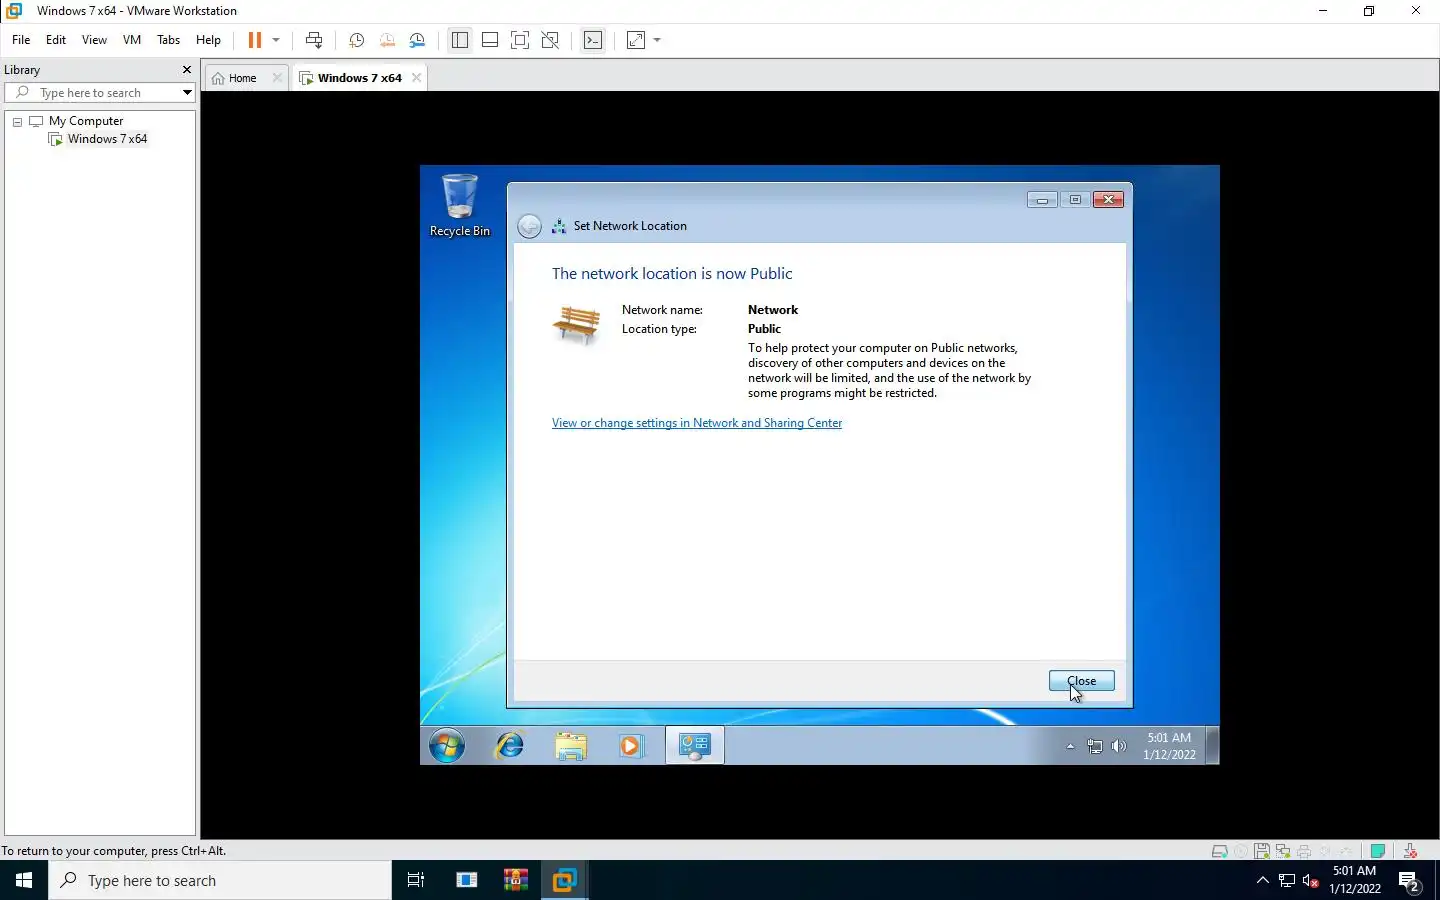The width and height of the screenshot is (1440, 900).
Task: Open the stretch display options dropdown
Action: tap(657, 40)
